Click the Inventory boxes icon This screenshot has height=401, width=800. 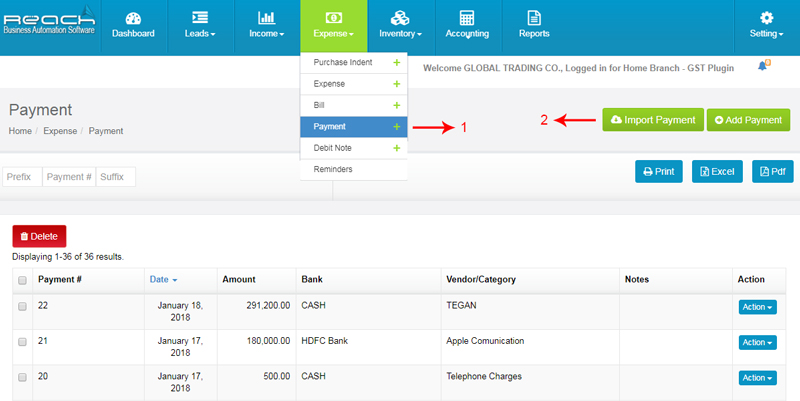tap(400, 18)
